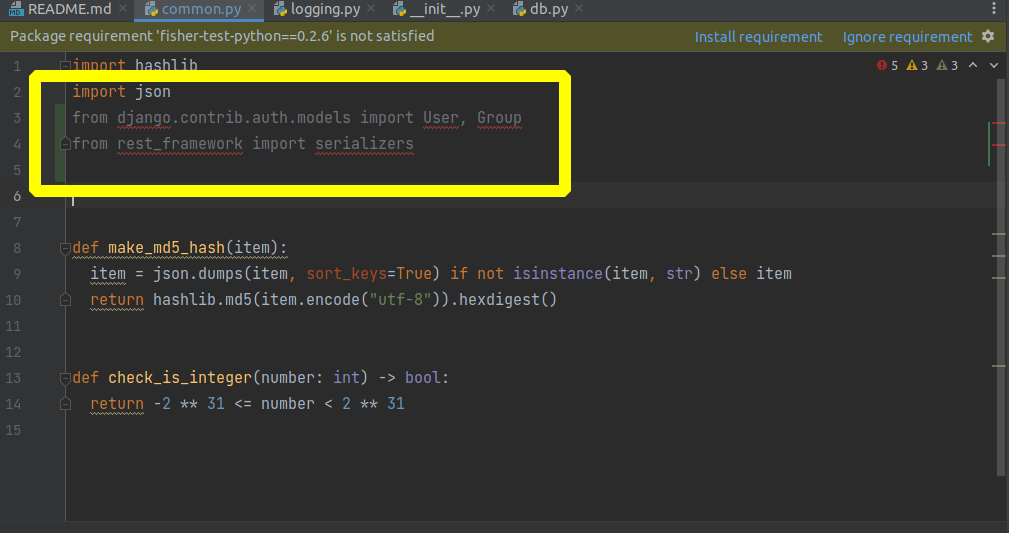Click the "utf-8" string literal
This screenshot has width=1009, height=533.
coord(400,299)
